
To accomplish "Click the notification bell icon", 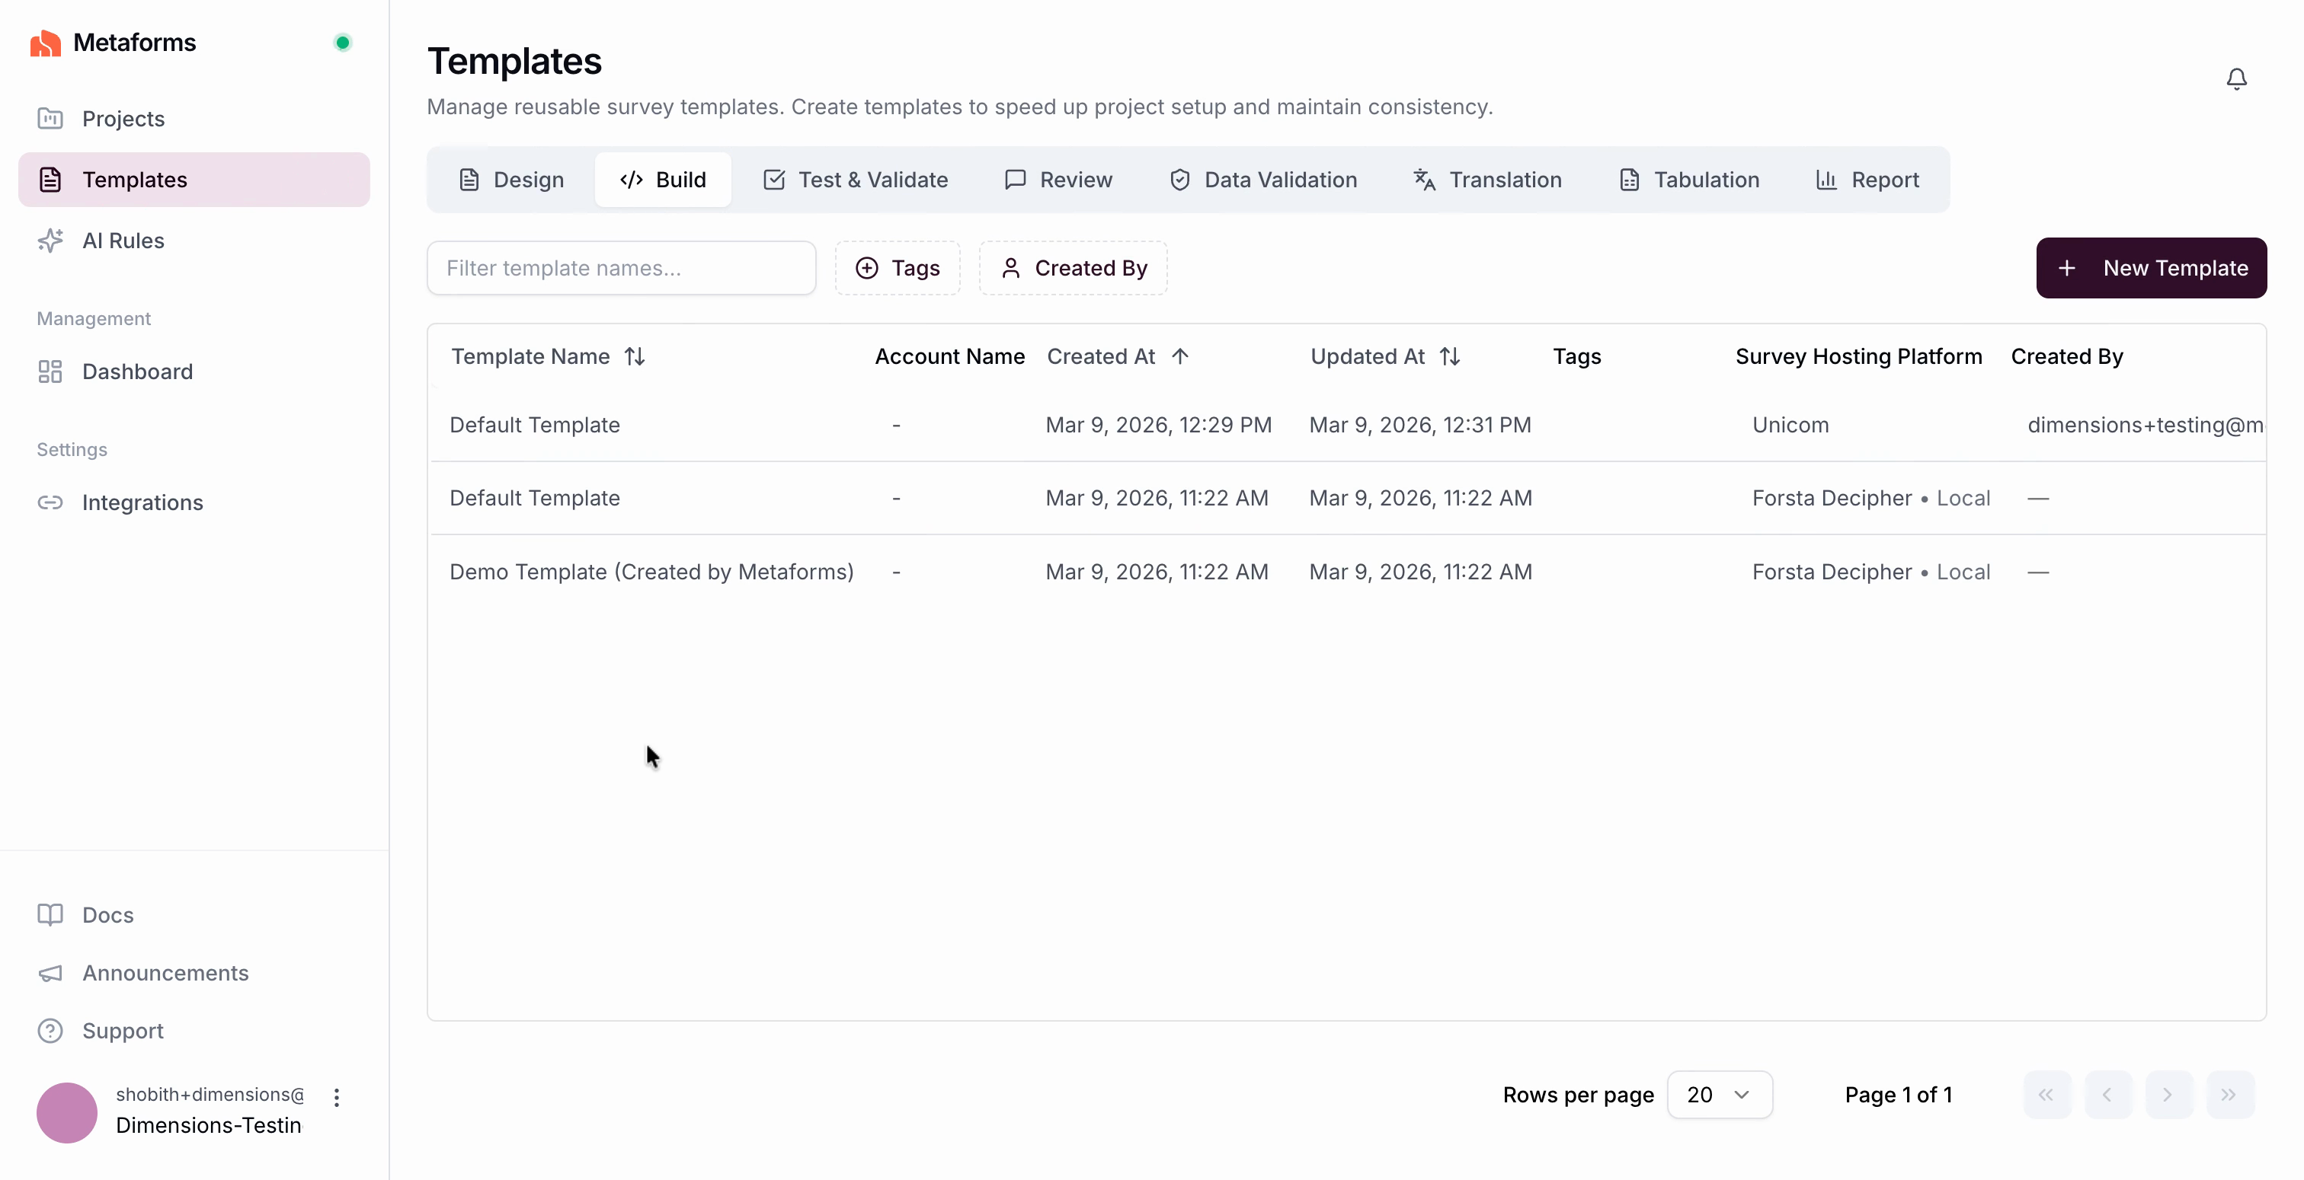I will click(x=2236, y=79).
